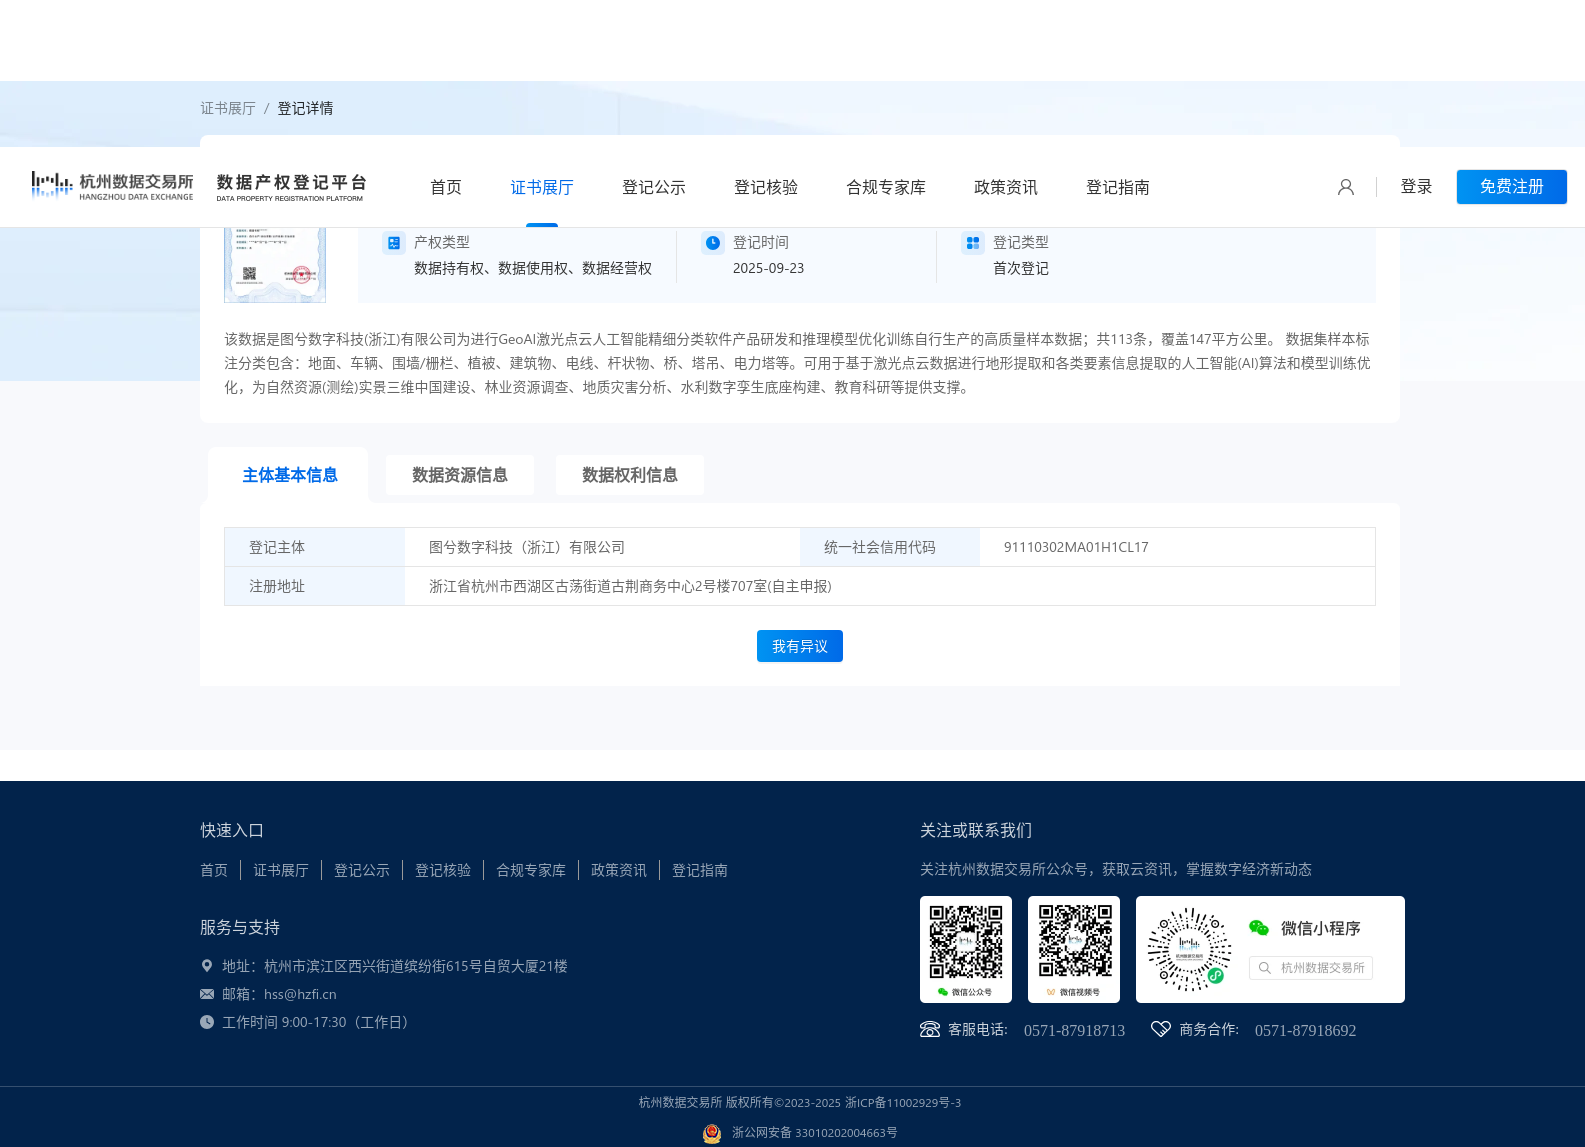1585x1147 pixels.
Task: Click the police badge icon beside 浙公网安备
Action: [712, 1133]
